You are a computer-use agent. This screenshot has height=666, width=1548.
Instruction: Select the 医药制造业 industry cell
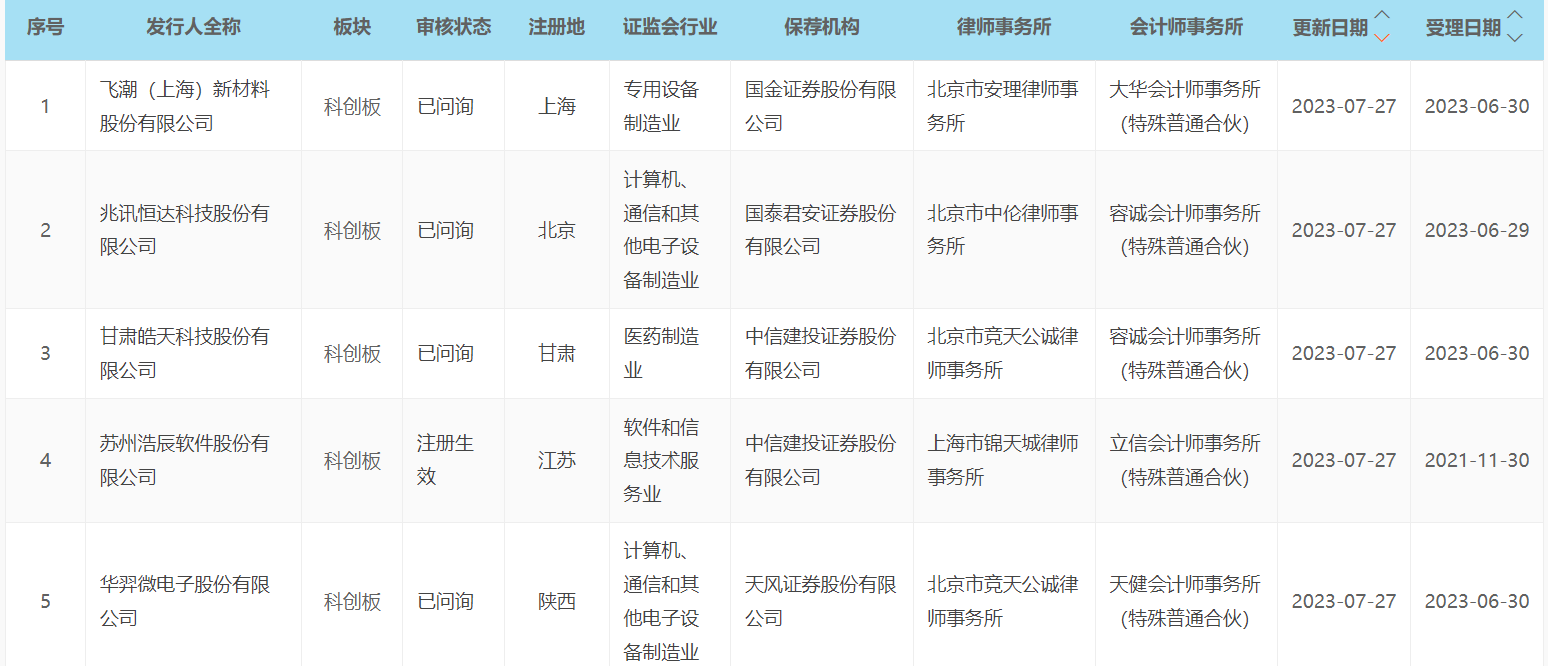[662, 353]
